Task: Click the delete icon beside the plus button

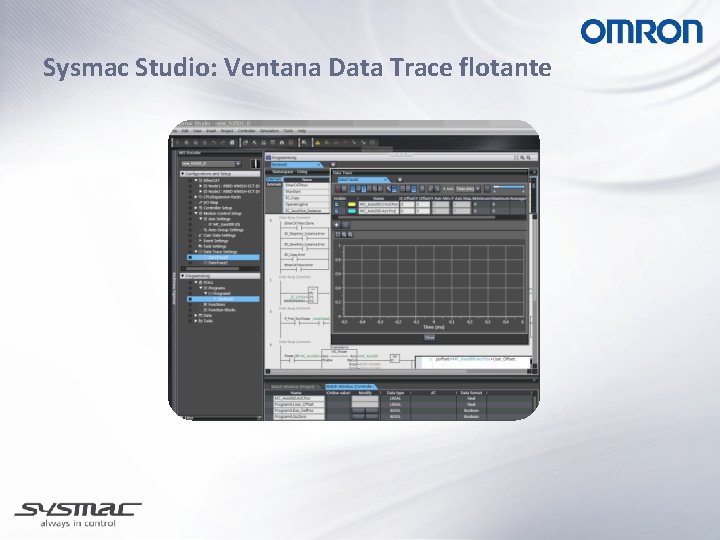Action: pos(346,225)
